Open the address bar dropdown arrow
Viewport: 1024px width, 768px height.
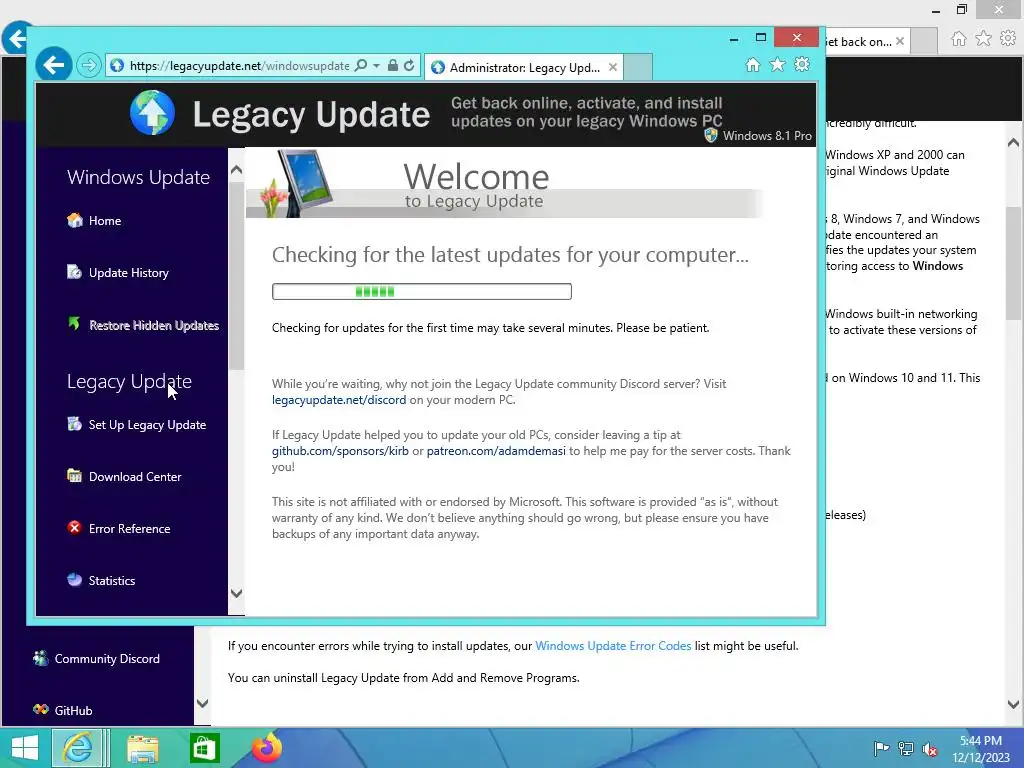click(376, 65)
